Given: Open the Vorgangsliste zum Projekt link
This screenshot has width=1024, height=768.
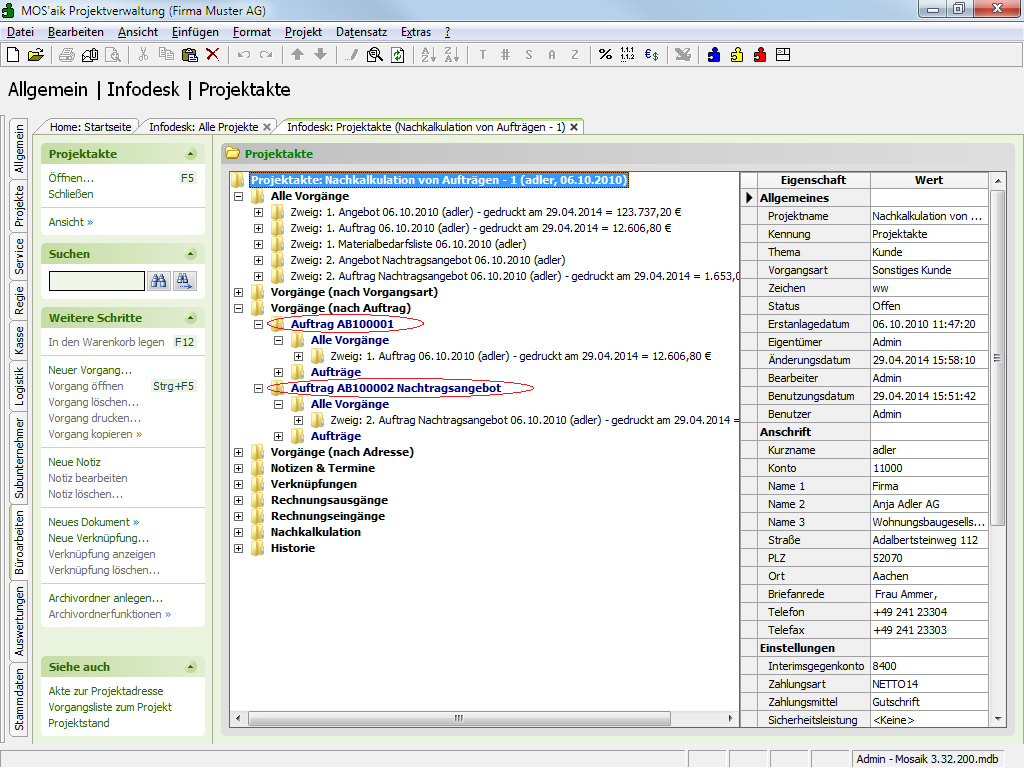Looking at the screenshot, I should tap(110, 707).
